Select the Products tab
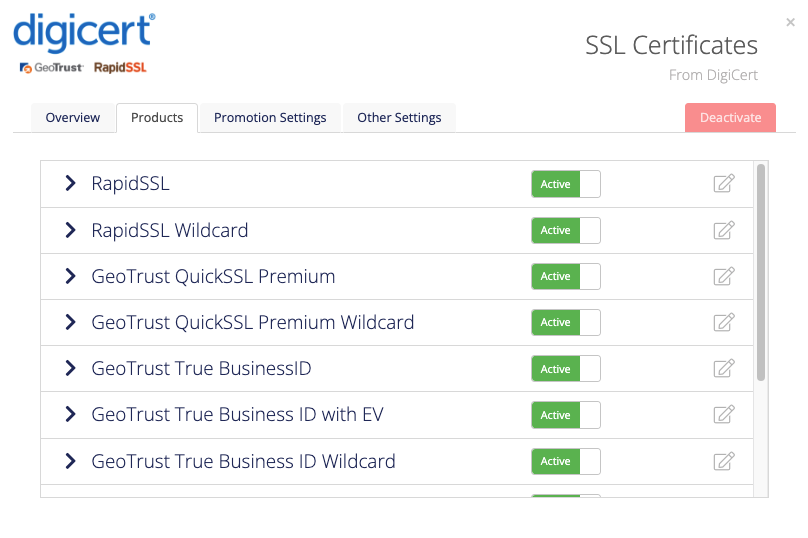Image resolution: width=808 pixels, height=538 pixels. tap(157, 118)
